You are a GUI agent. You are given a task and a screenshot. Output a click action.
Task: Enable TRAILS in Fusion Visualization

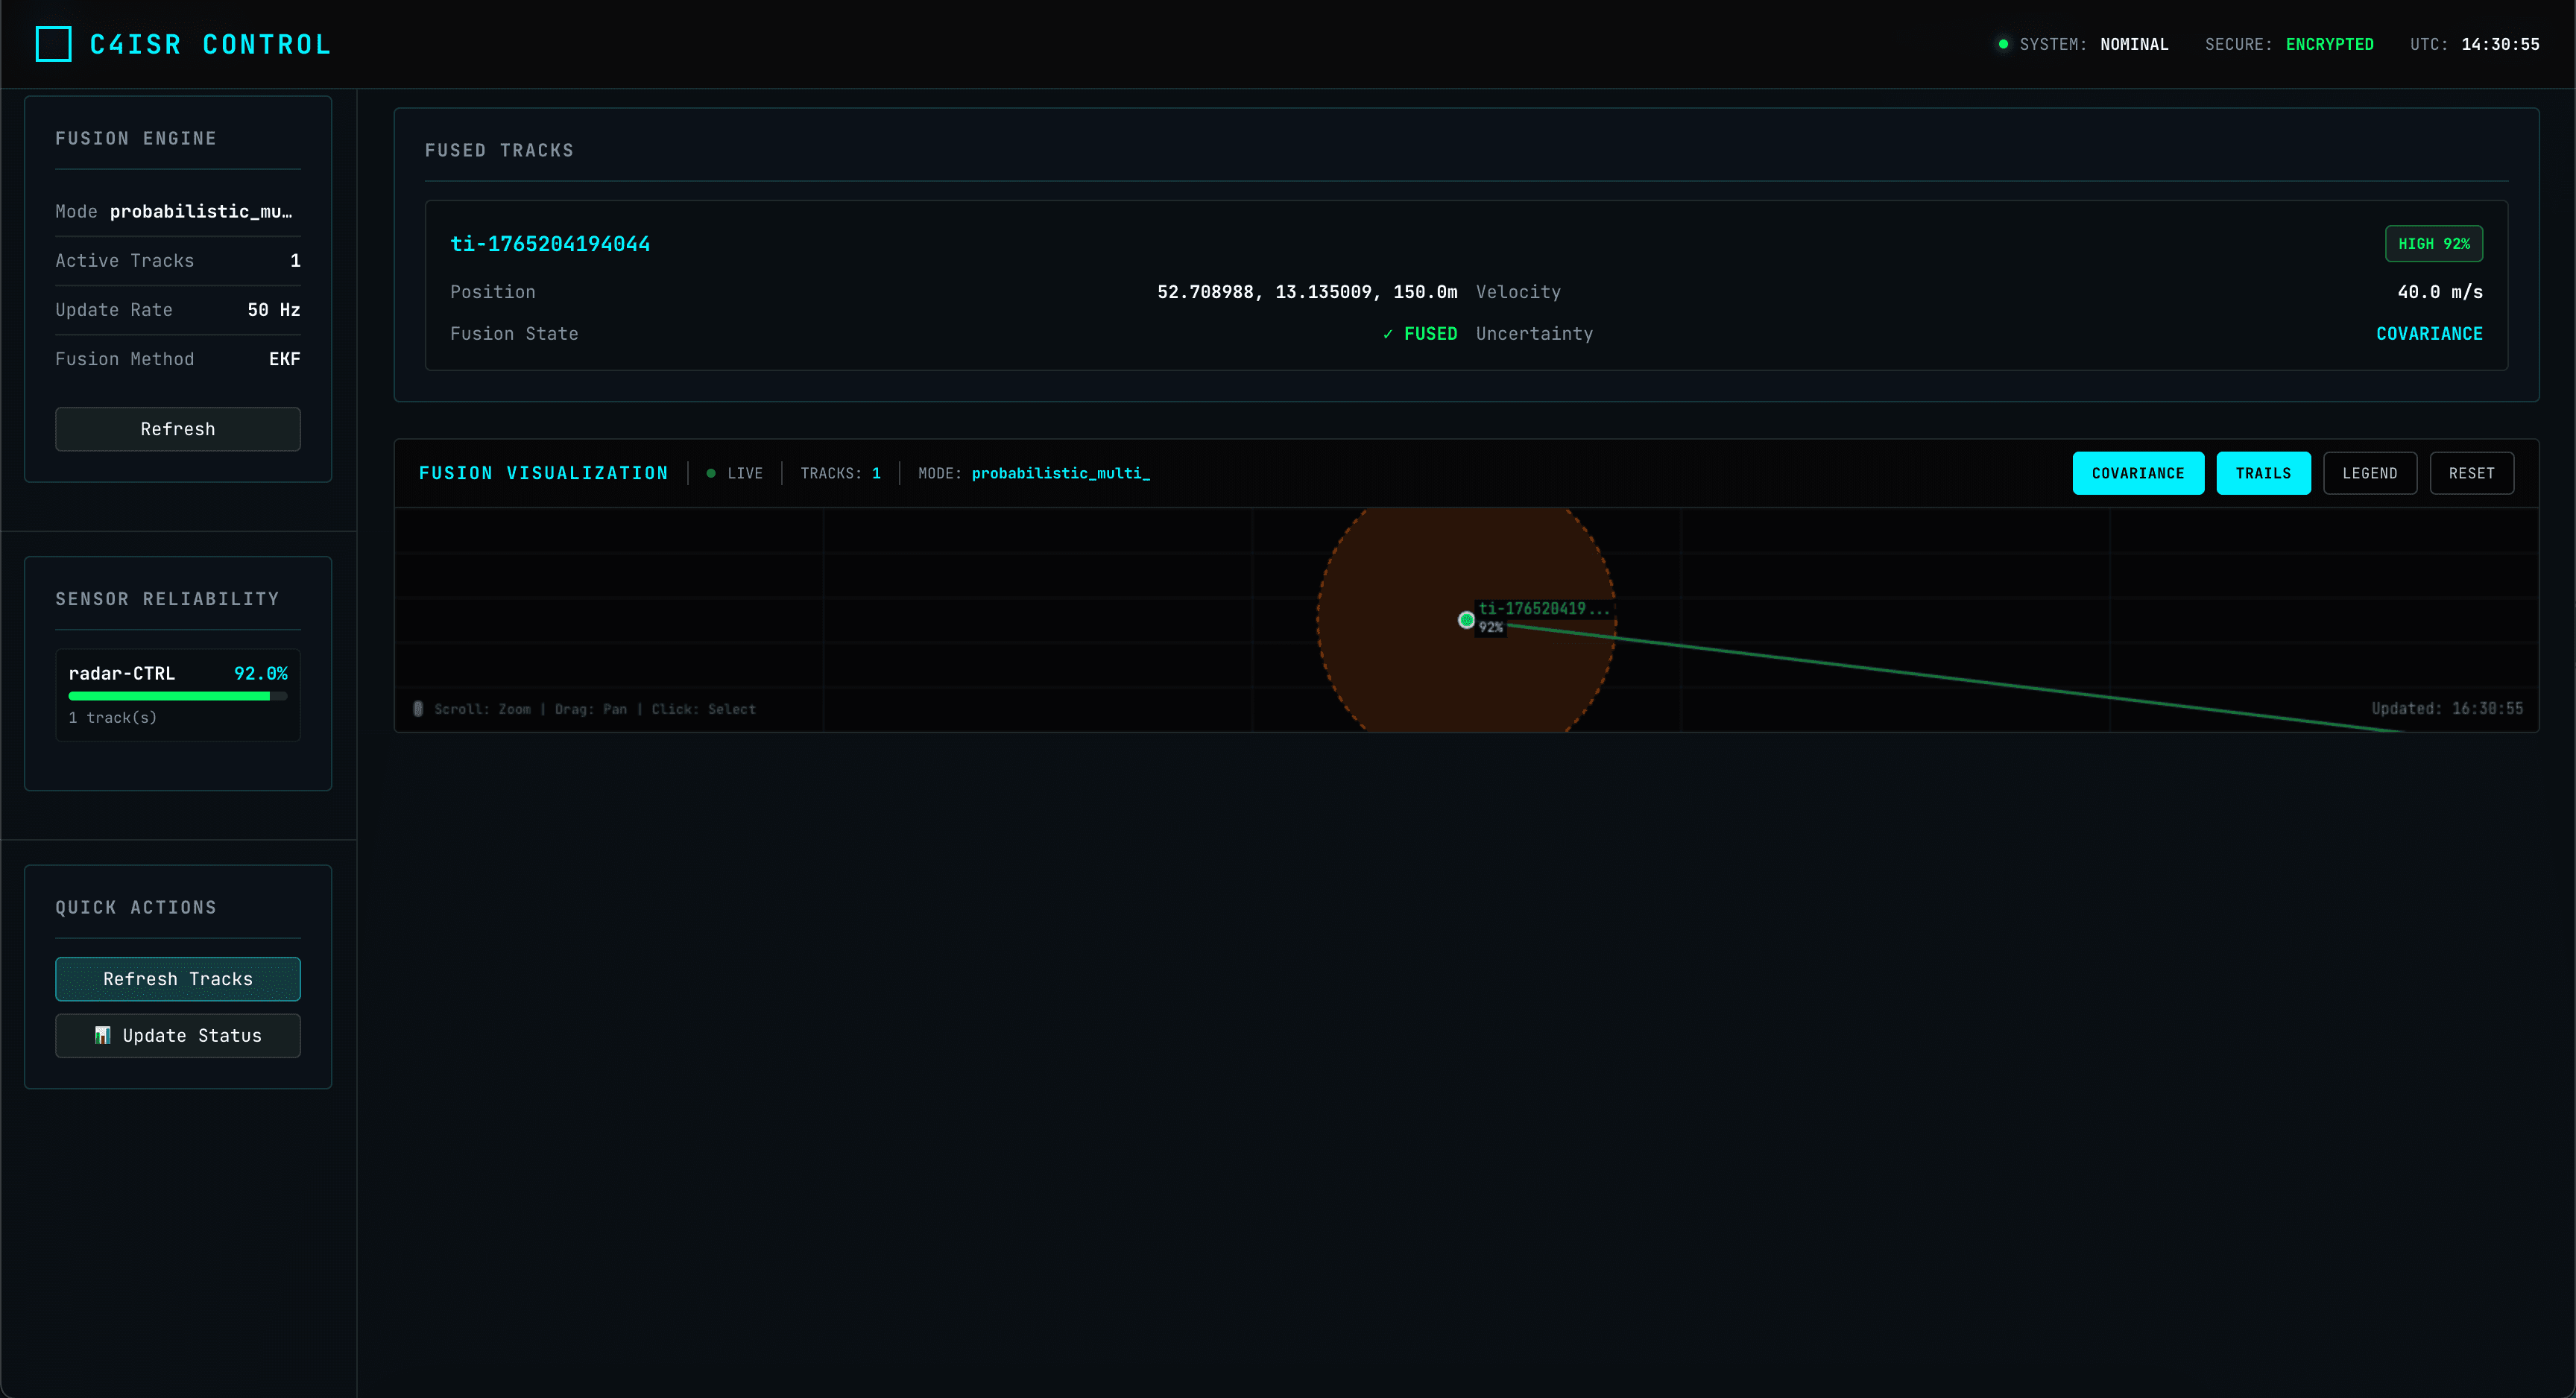tap(2263, 473)
